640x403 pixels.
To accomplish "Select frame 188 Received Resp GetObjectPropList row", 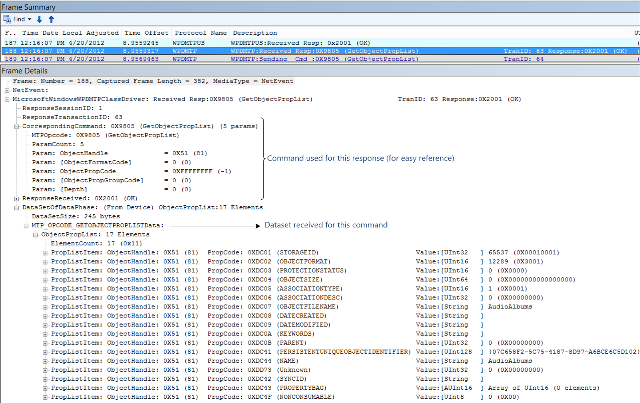I will (320, 51).
